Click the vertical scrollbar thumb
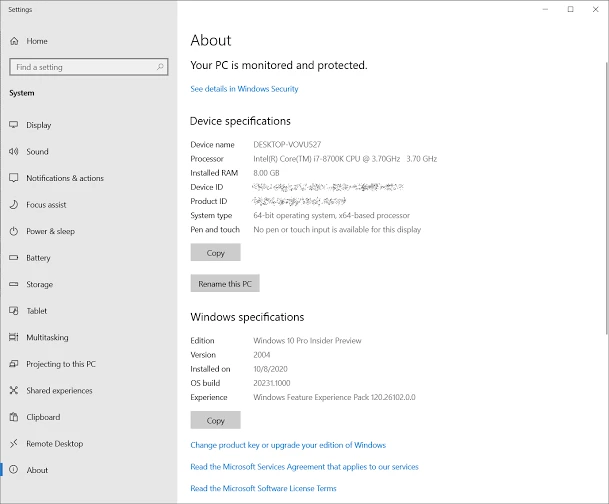Viewport: 609px width, 504px height. click(x=607, y=197)
